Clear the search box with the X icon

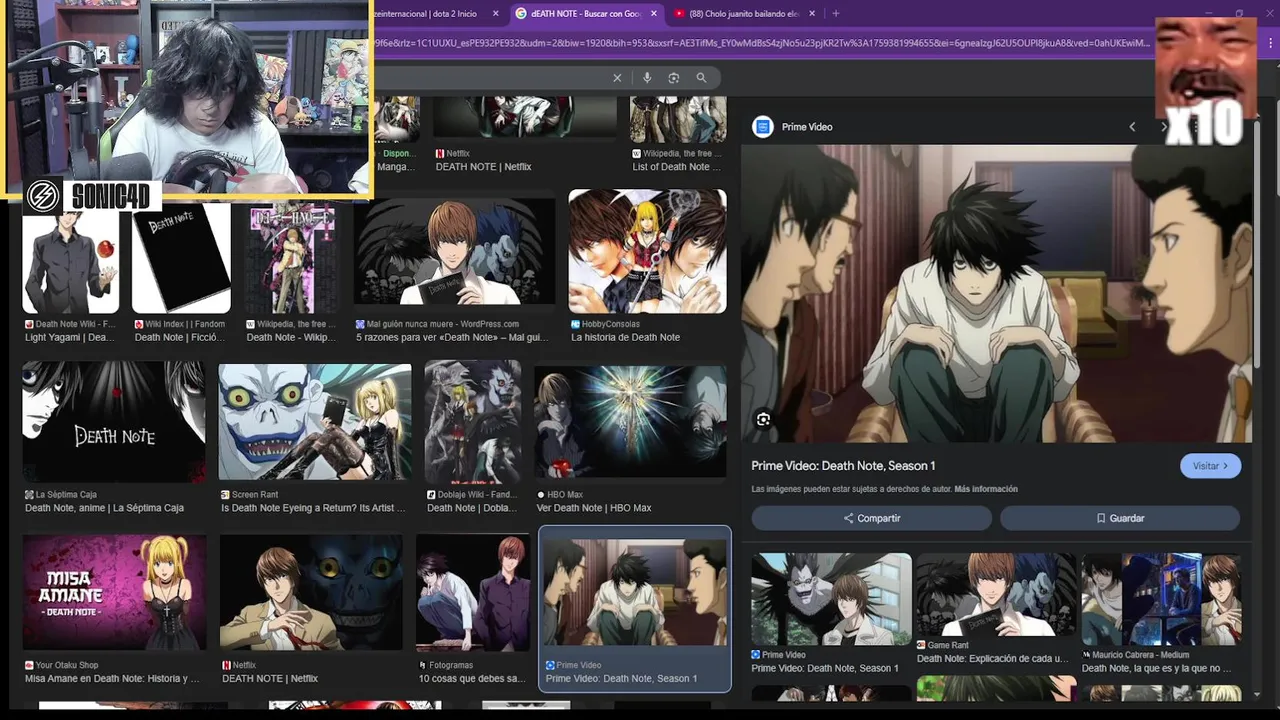(617, 78)
